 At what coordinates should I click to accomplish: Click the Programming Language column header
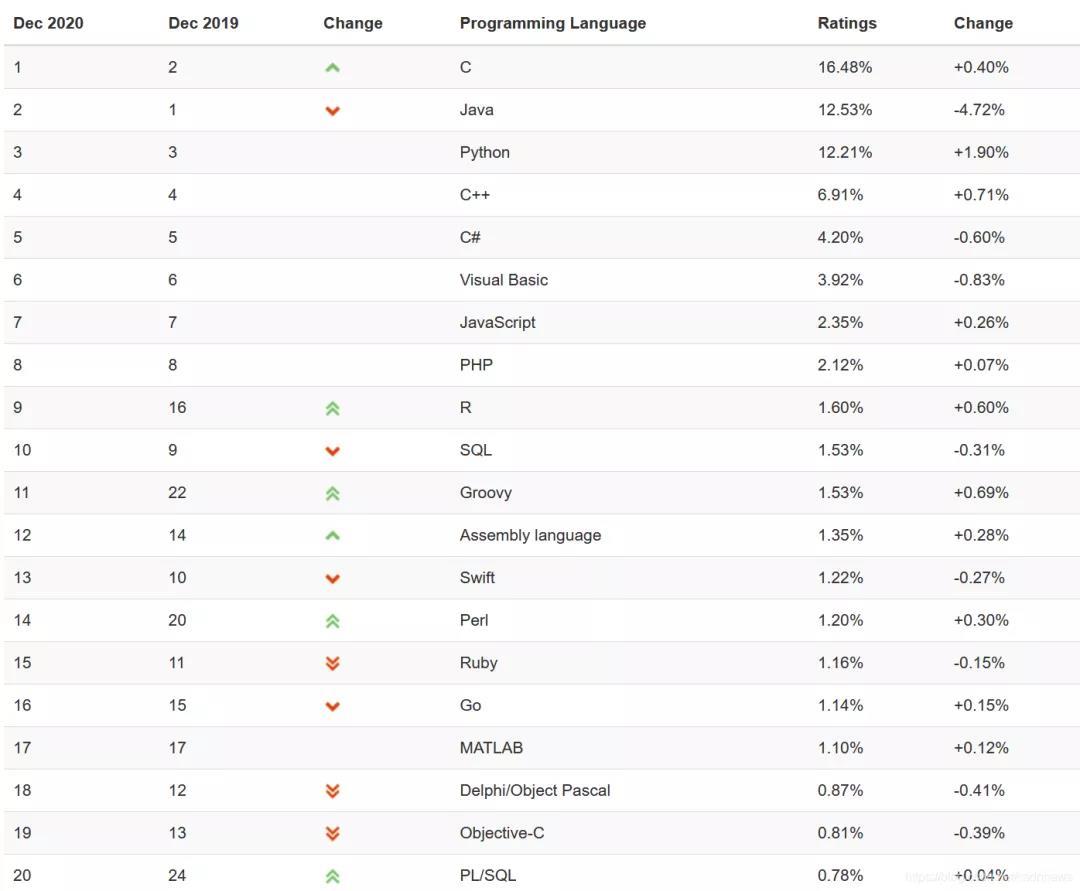click(x=552, y=23)
